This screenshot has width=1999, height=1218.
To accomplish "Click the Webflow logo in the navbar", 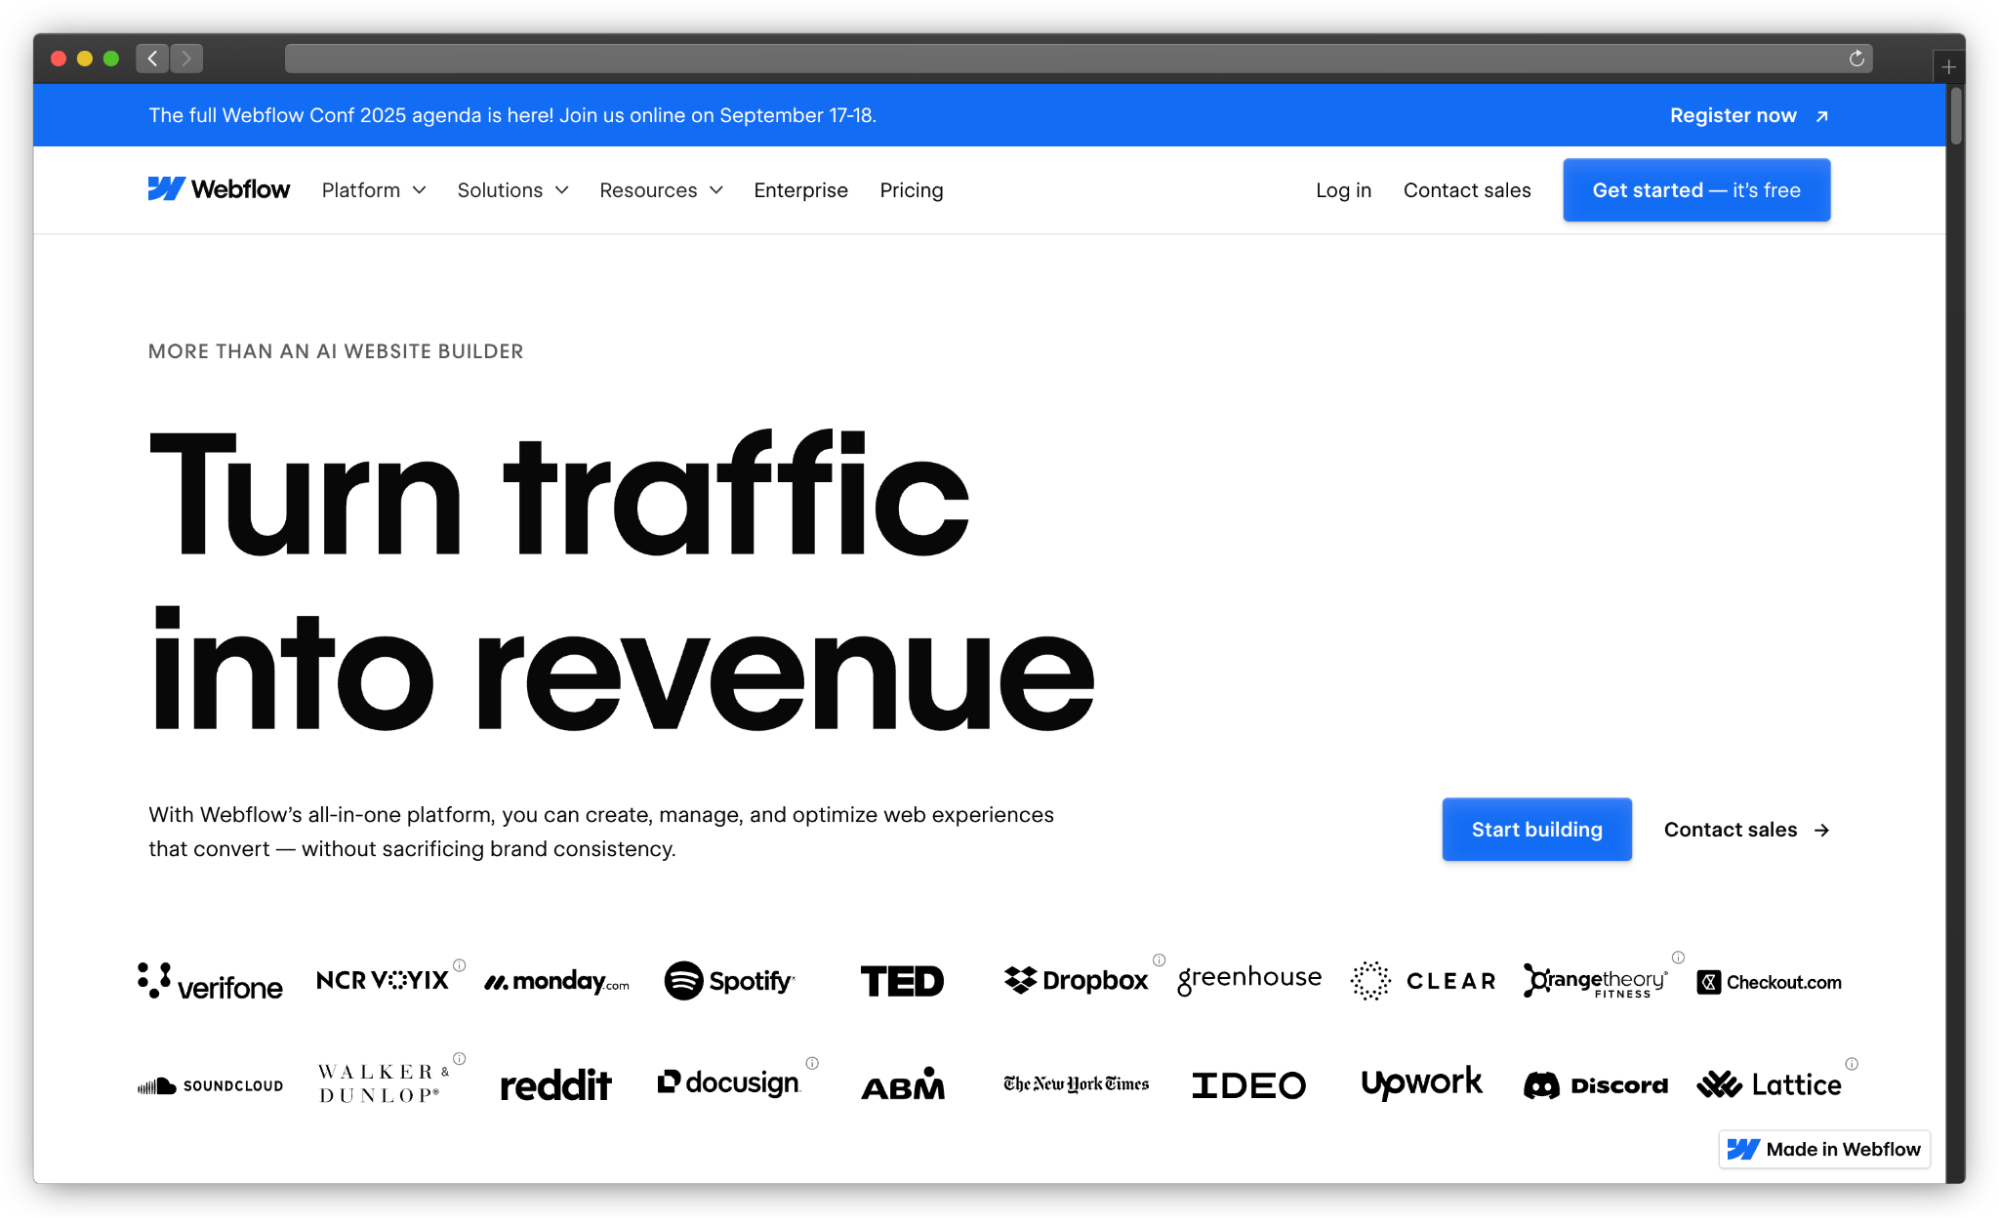I will click(x=219, y=189).
